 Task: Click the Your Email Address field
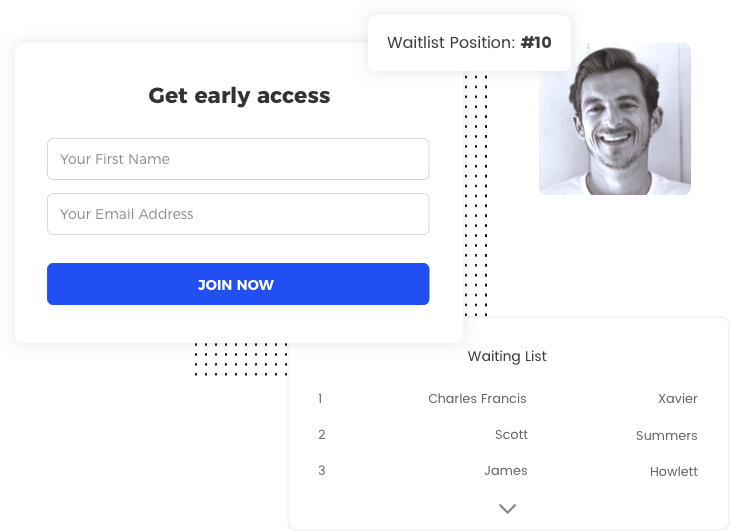pos(238,214)
